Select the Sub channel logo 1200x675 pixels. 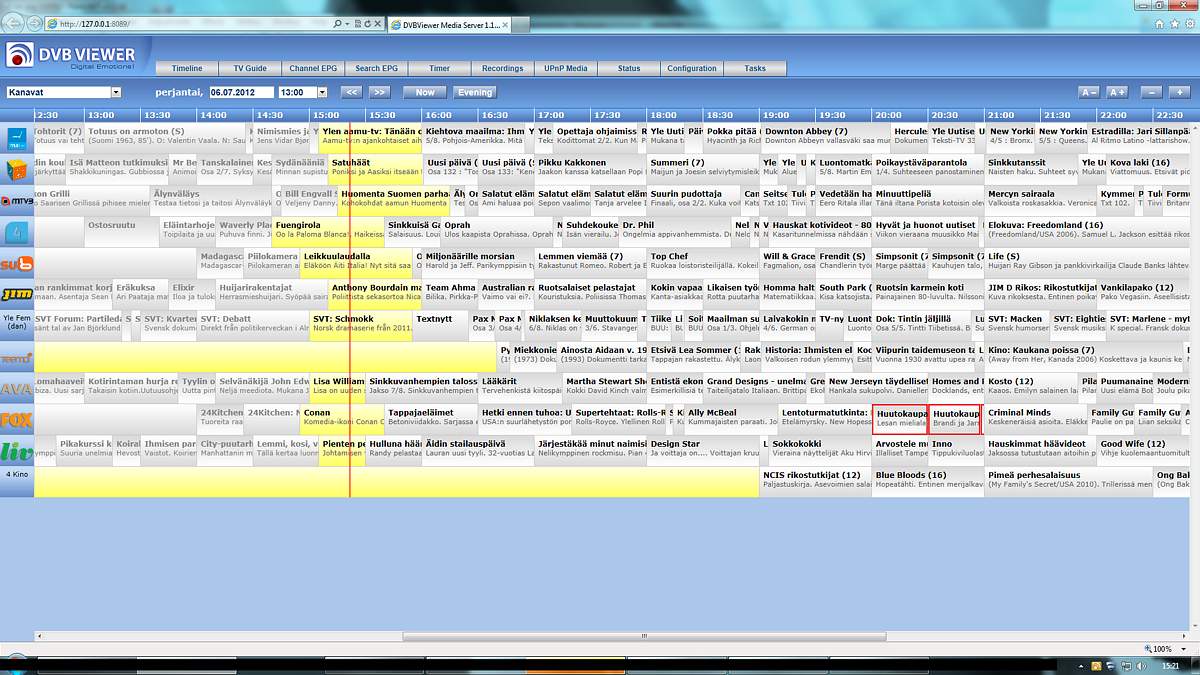point(17,263)
